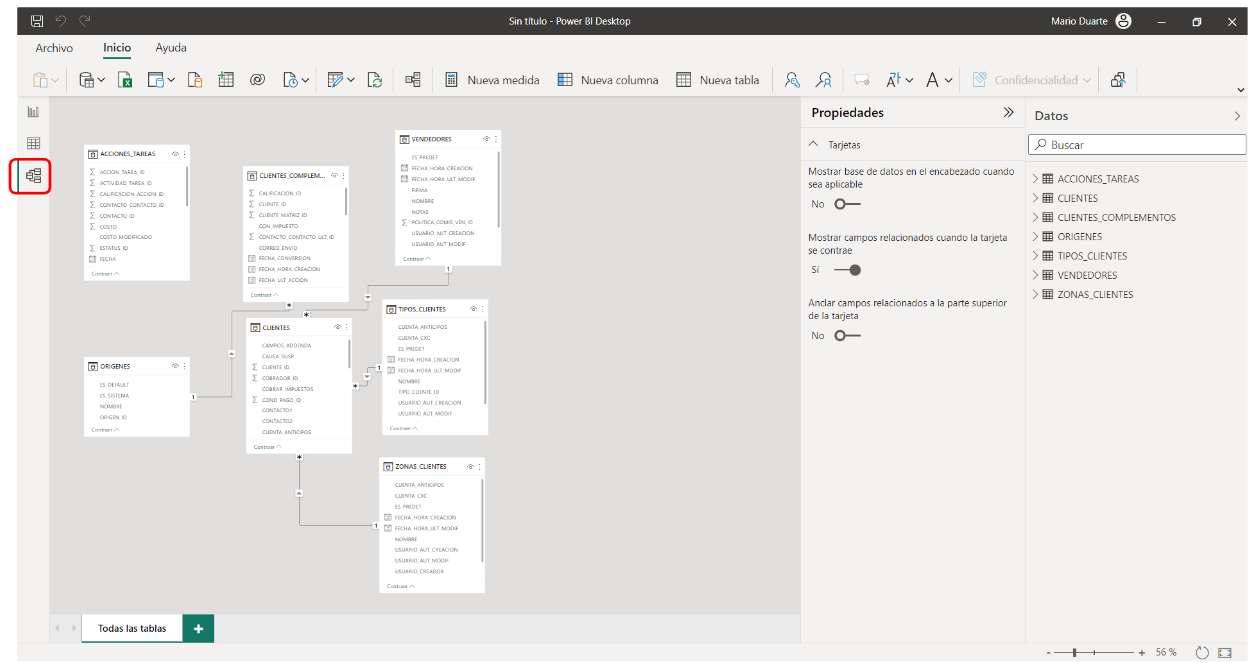Click Nueva medida button
The image size is (1251, 663).
click(x=492, y=80)
